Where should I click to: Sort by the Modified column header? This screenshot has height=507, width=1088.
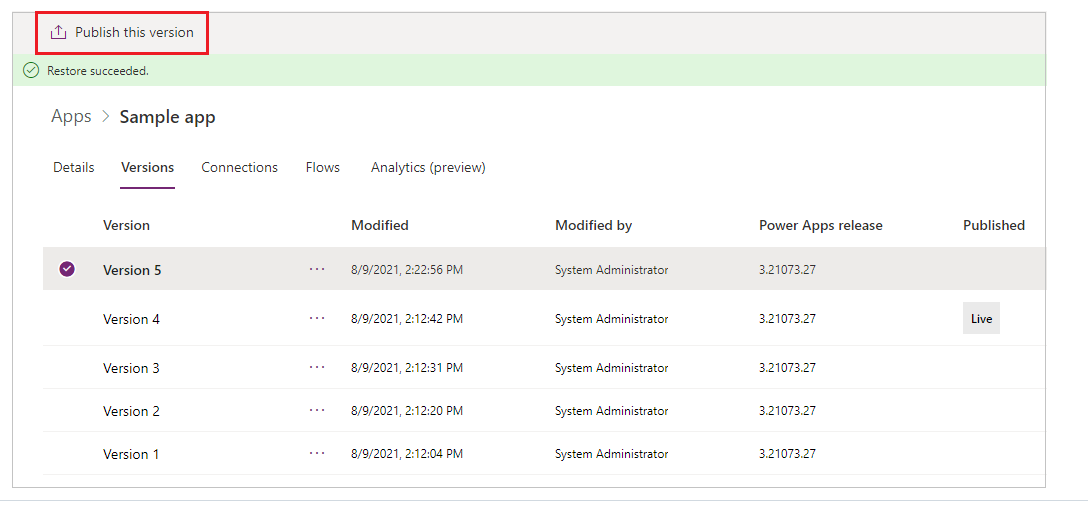click(x=380, y=225)
